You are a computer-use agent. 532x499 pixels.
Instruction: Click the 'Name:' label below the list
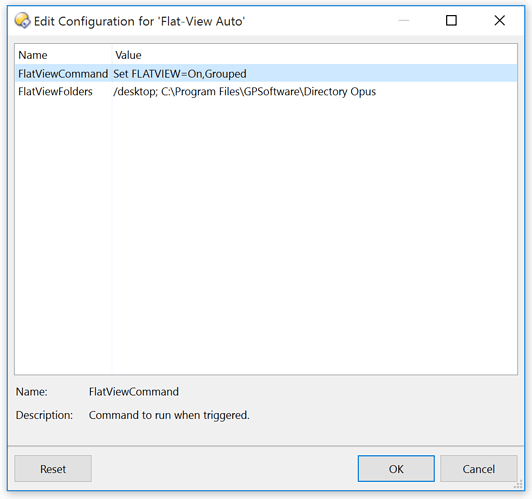click(32, 391)
